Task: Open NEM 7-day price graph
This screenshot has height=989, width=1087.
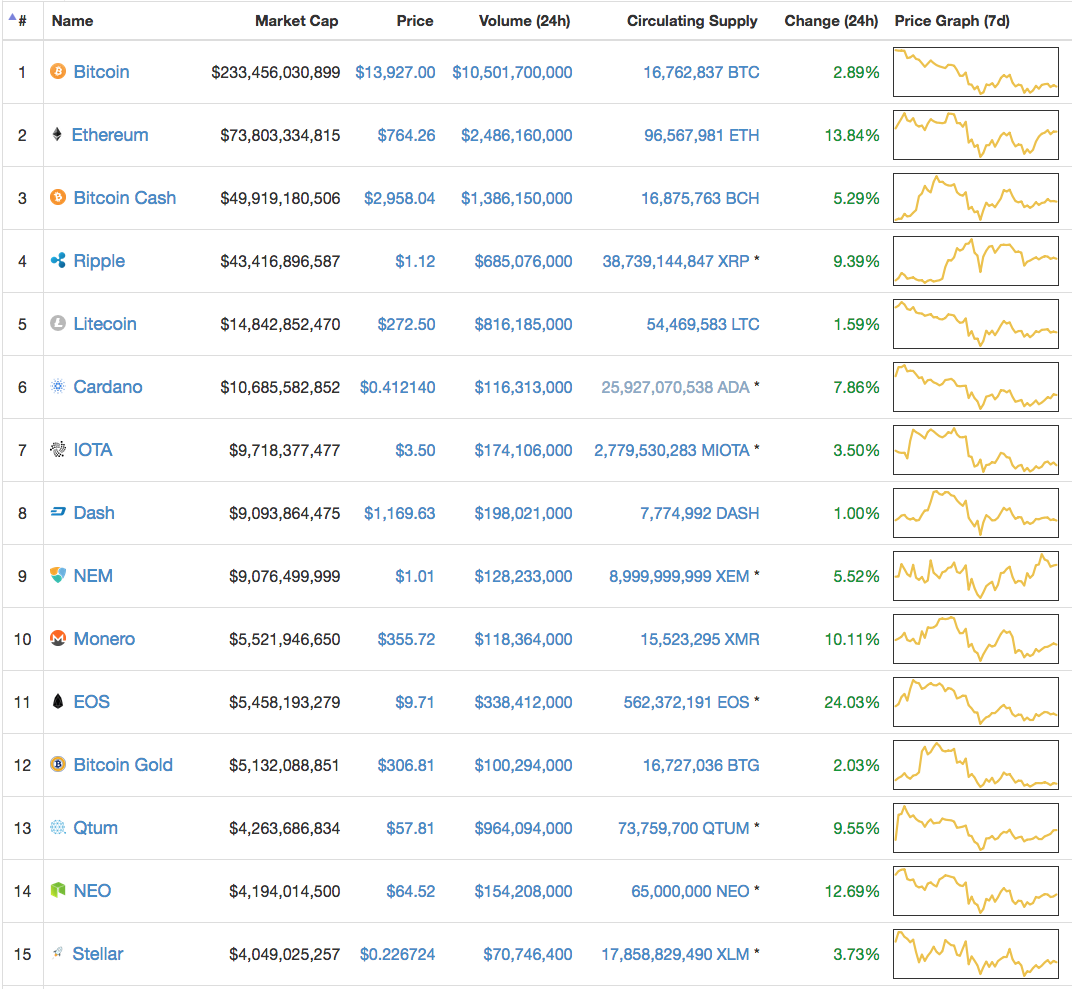Action: pyautogui.click(x=976, y=576)
